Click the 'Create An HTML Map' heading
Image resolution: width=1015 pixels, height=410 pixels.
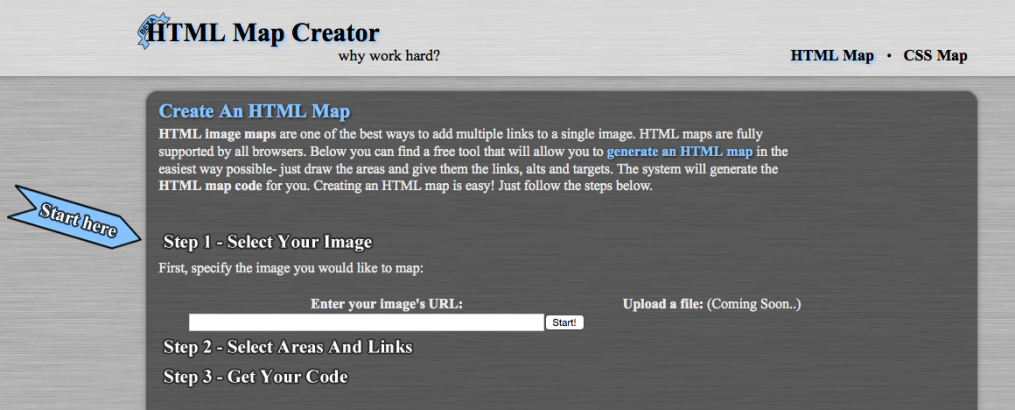point(254,111)
